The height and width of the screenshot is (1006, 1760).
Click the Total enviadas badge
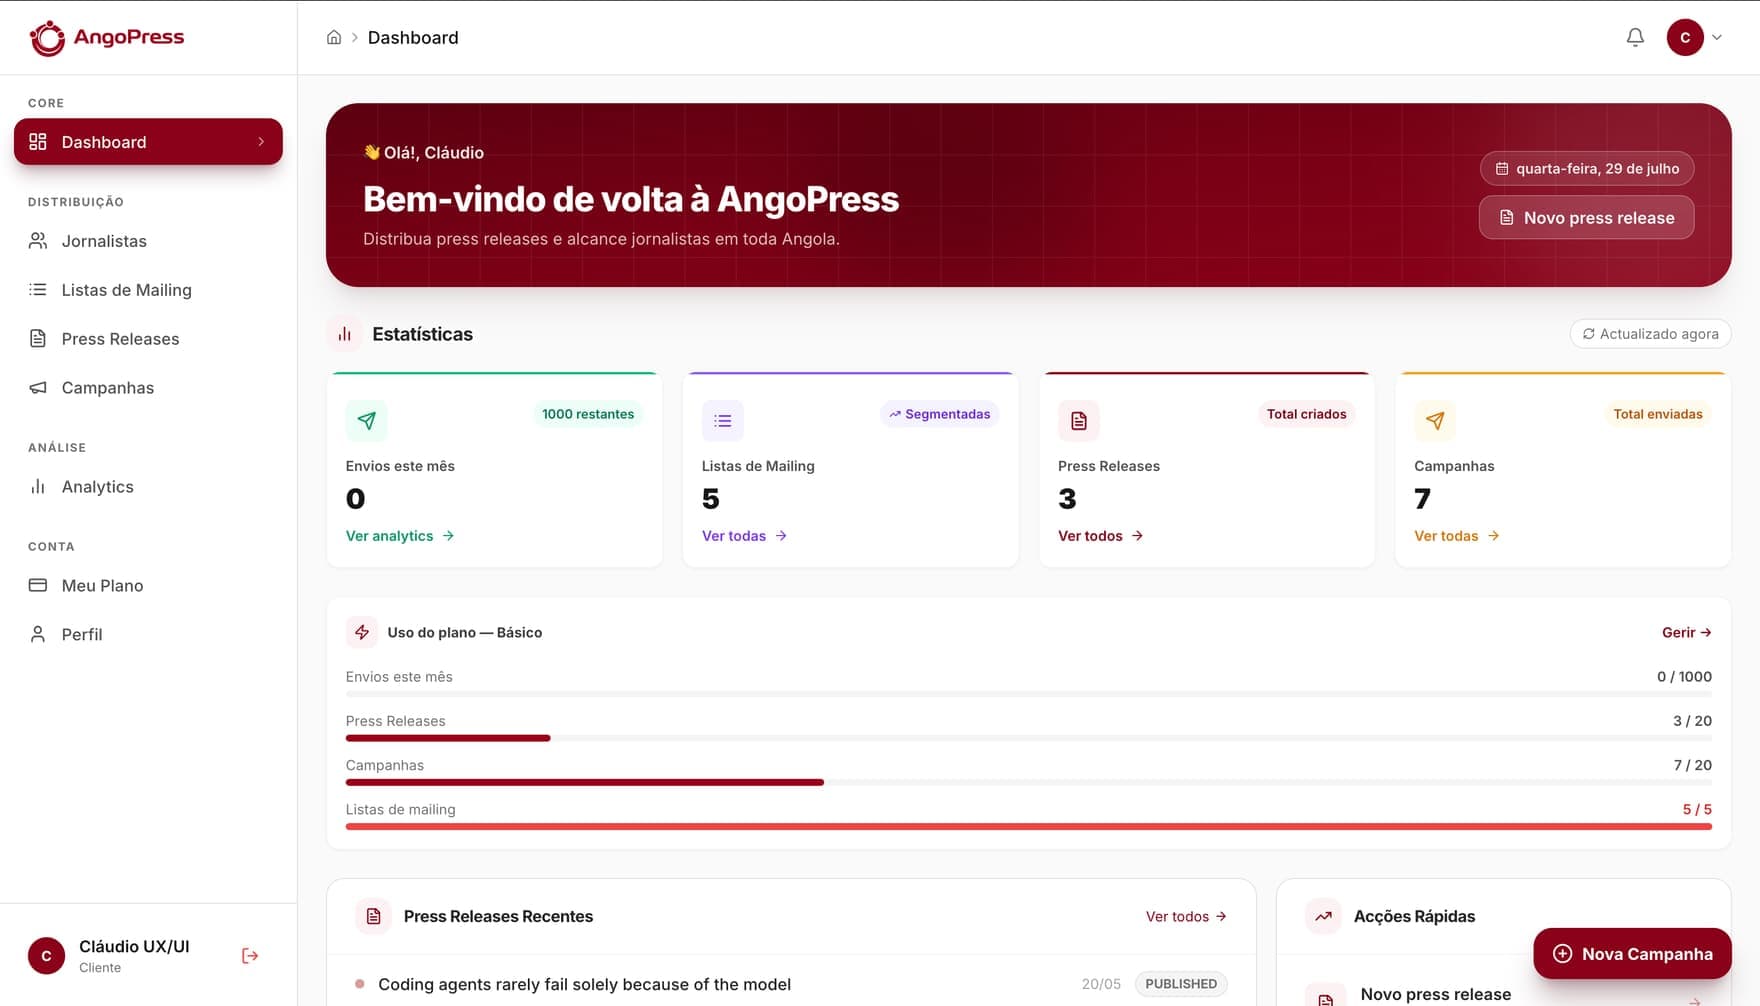pos(1657,414)
